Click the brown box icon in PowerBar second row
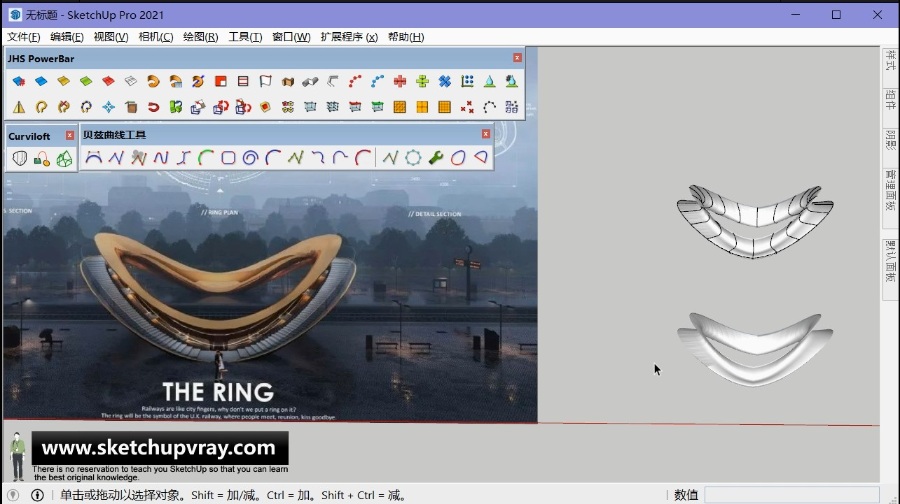The height and width of the screenshot is (504, 900). 131,107
